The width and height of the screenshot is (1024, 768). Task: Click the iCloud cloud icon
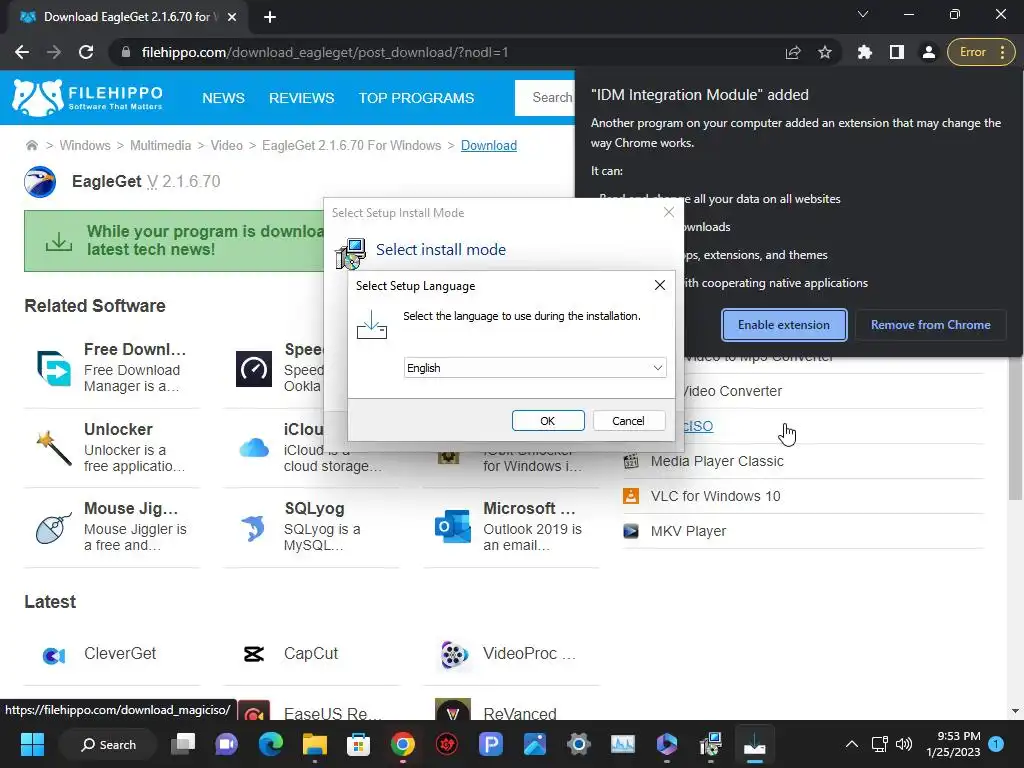tap(253, 448)
